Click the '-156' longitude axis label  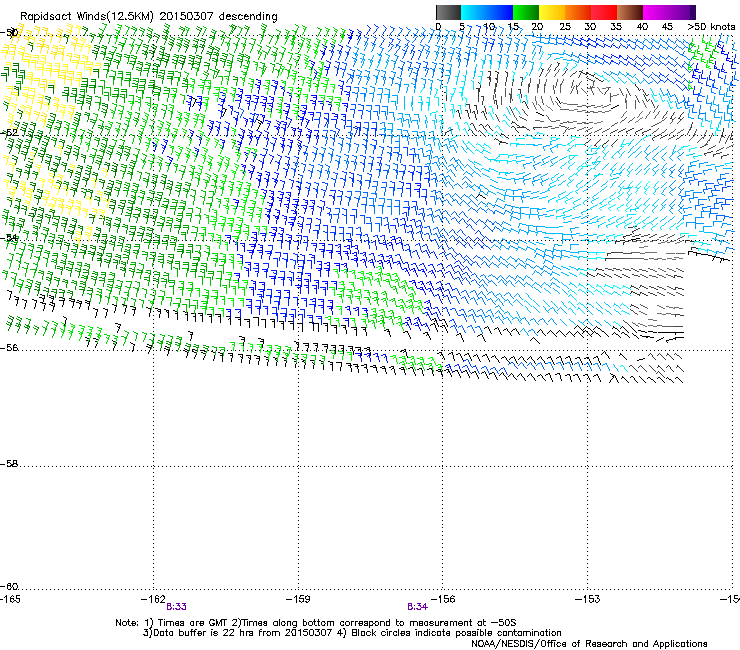point(443,599)
